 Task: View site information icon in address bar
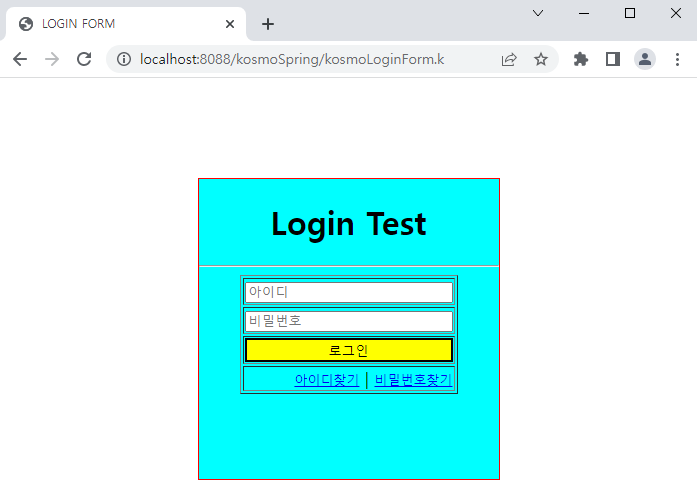pyautogui.click(x=124, y=59)
